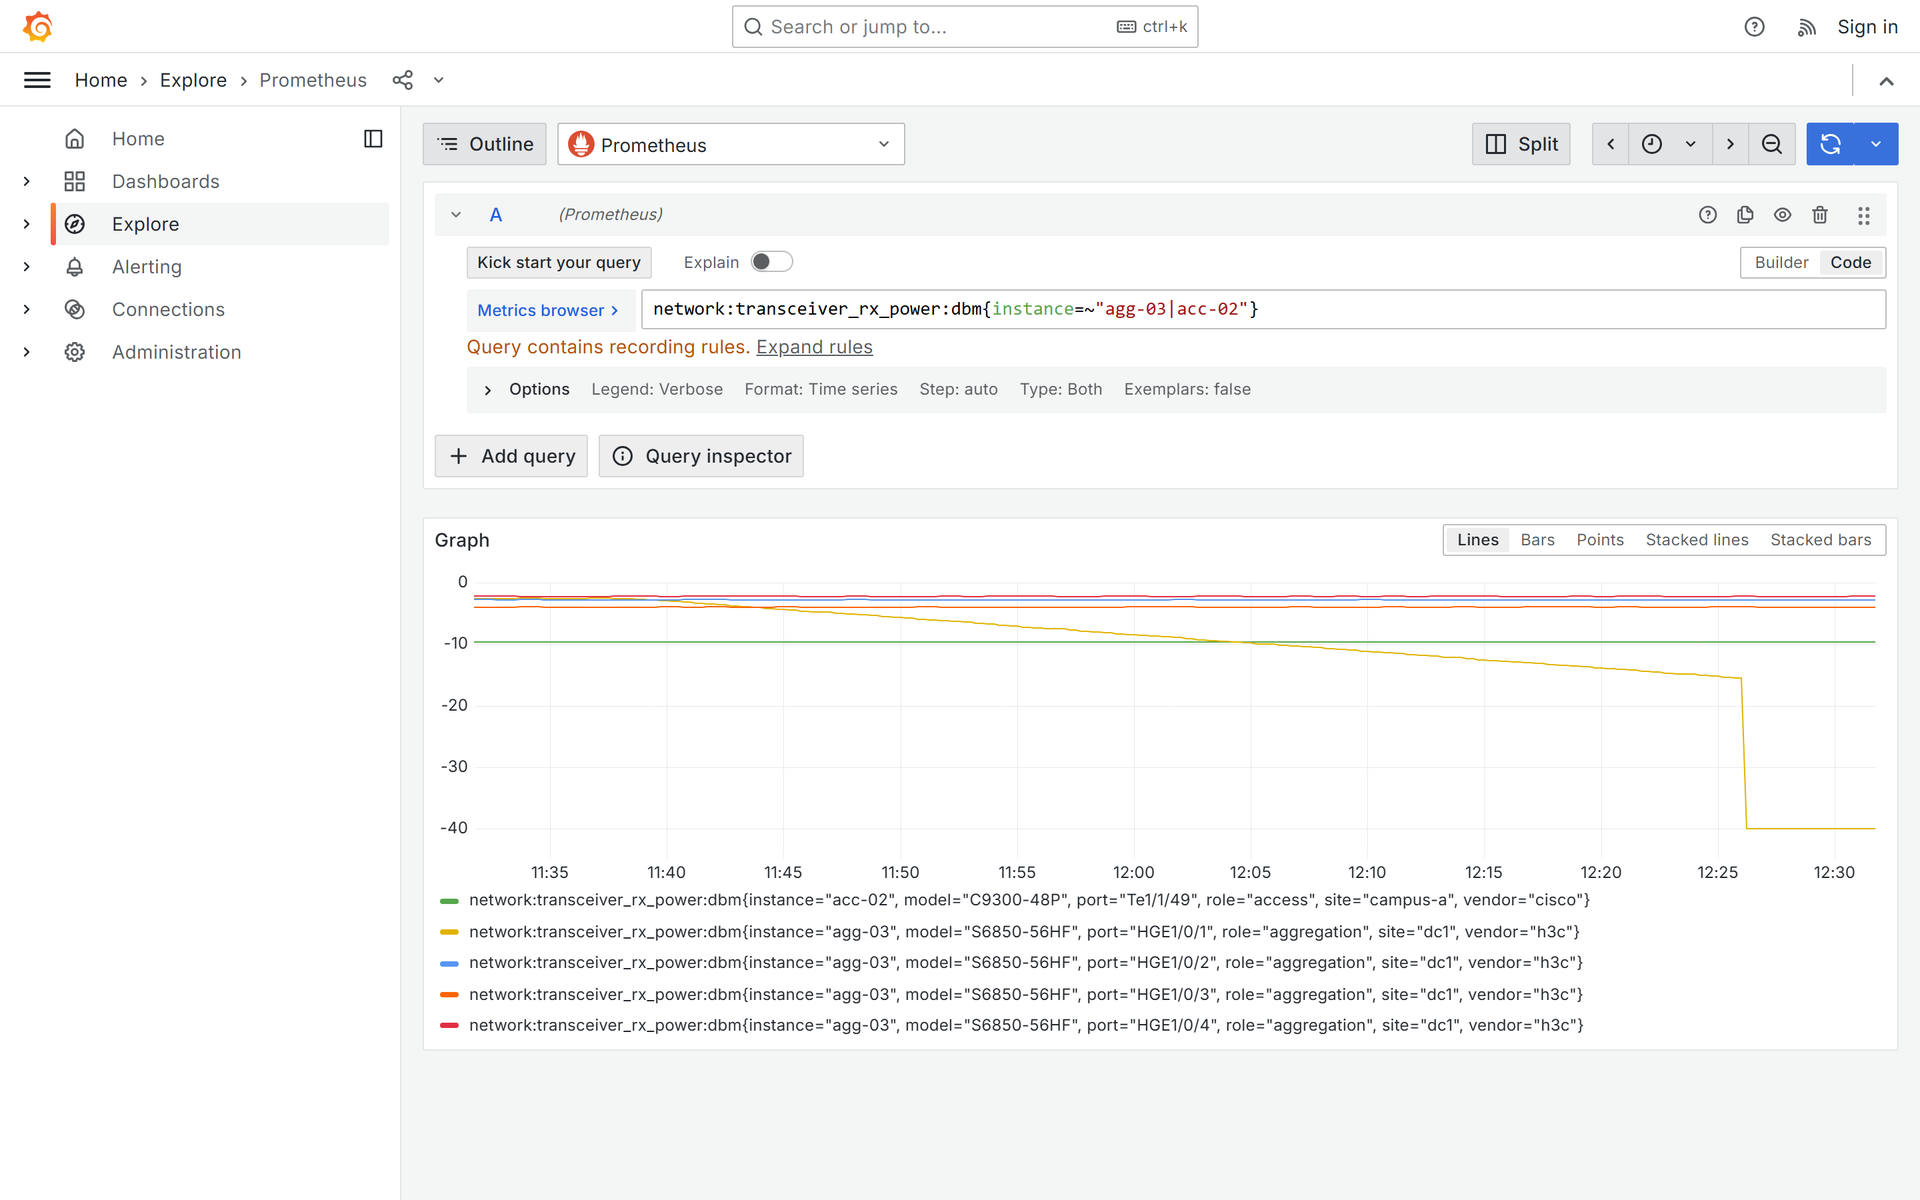Toggle the Explain switch
1920x1200 pixels.
[772, 262]
